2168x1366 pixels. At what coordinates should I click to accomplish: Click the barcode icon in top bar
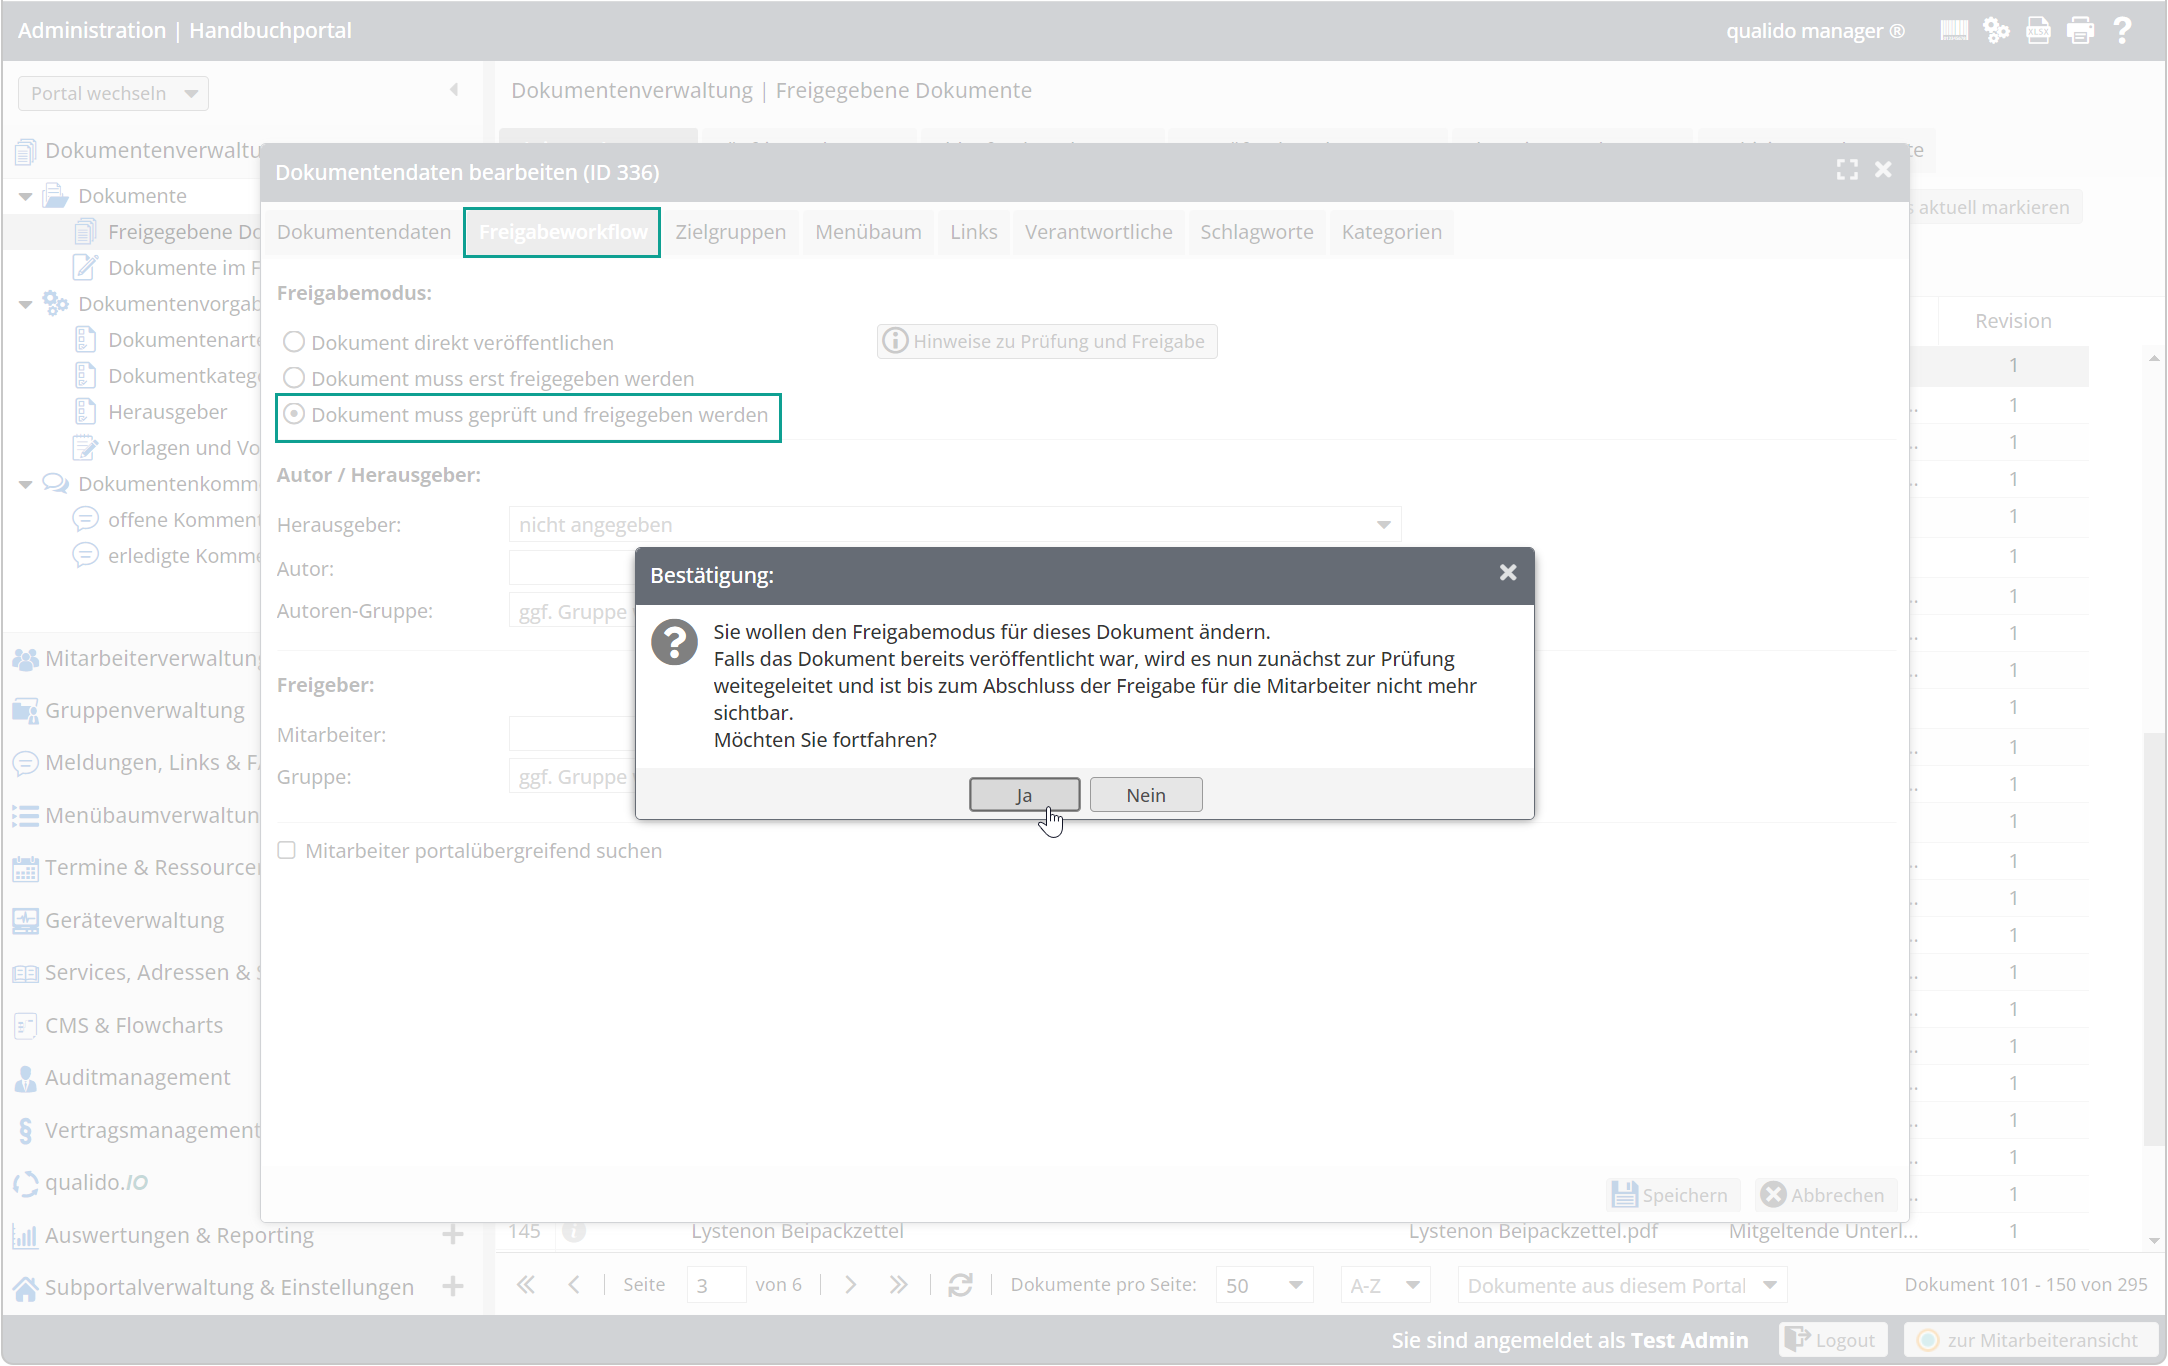(x=1953, y=31)
